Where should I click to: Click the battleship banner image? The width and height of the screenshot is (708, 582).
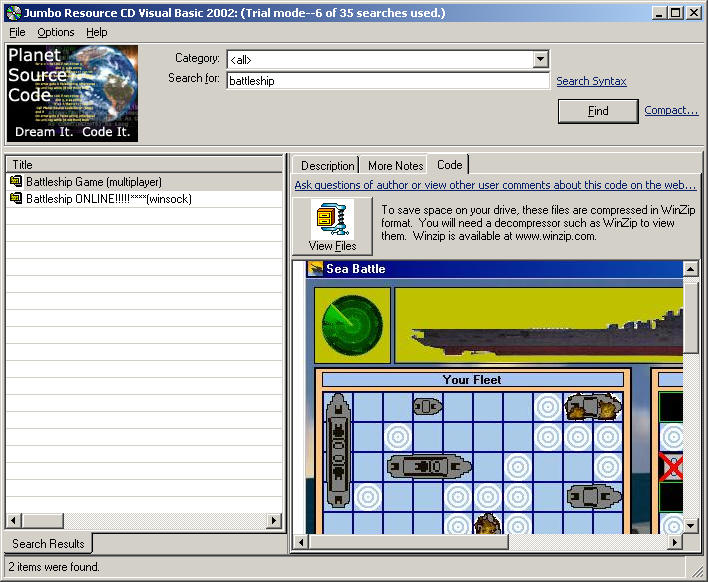tap(539, 325)
